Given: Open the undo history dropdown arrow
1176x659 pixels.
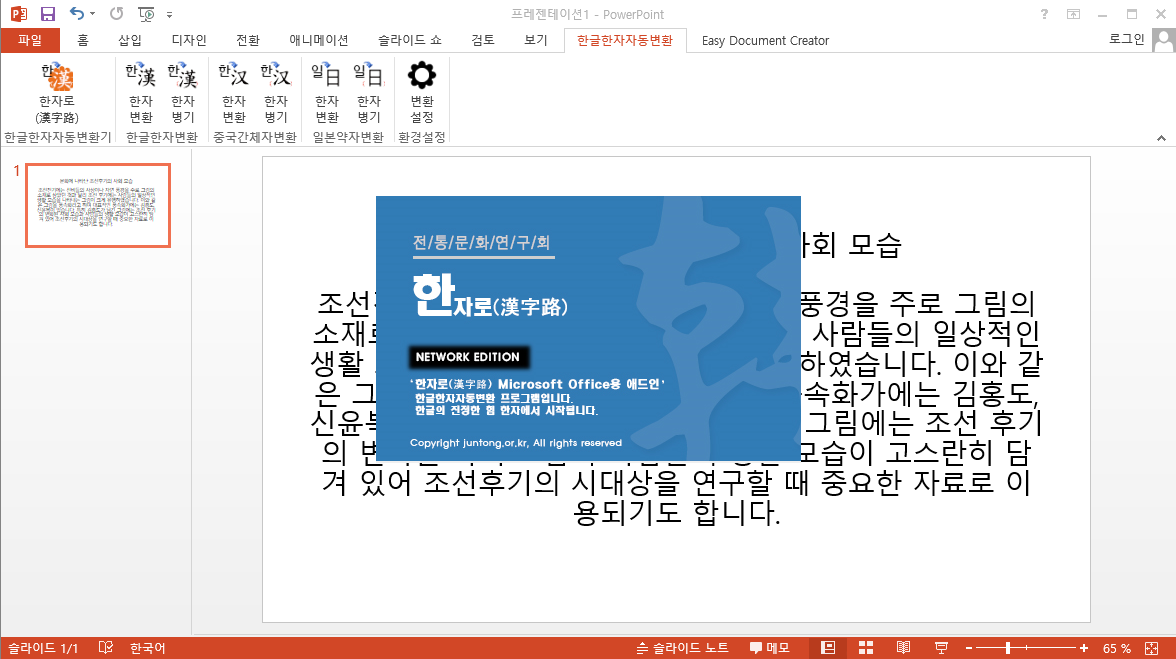Looking at the screenshot, I should 93,14.
